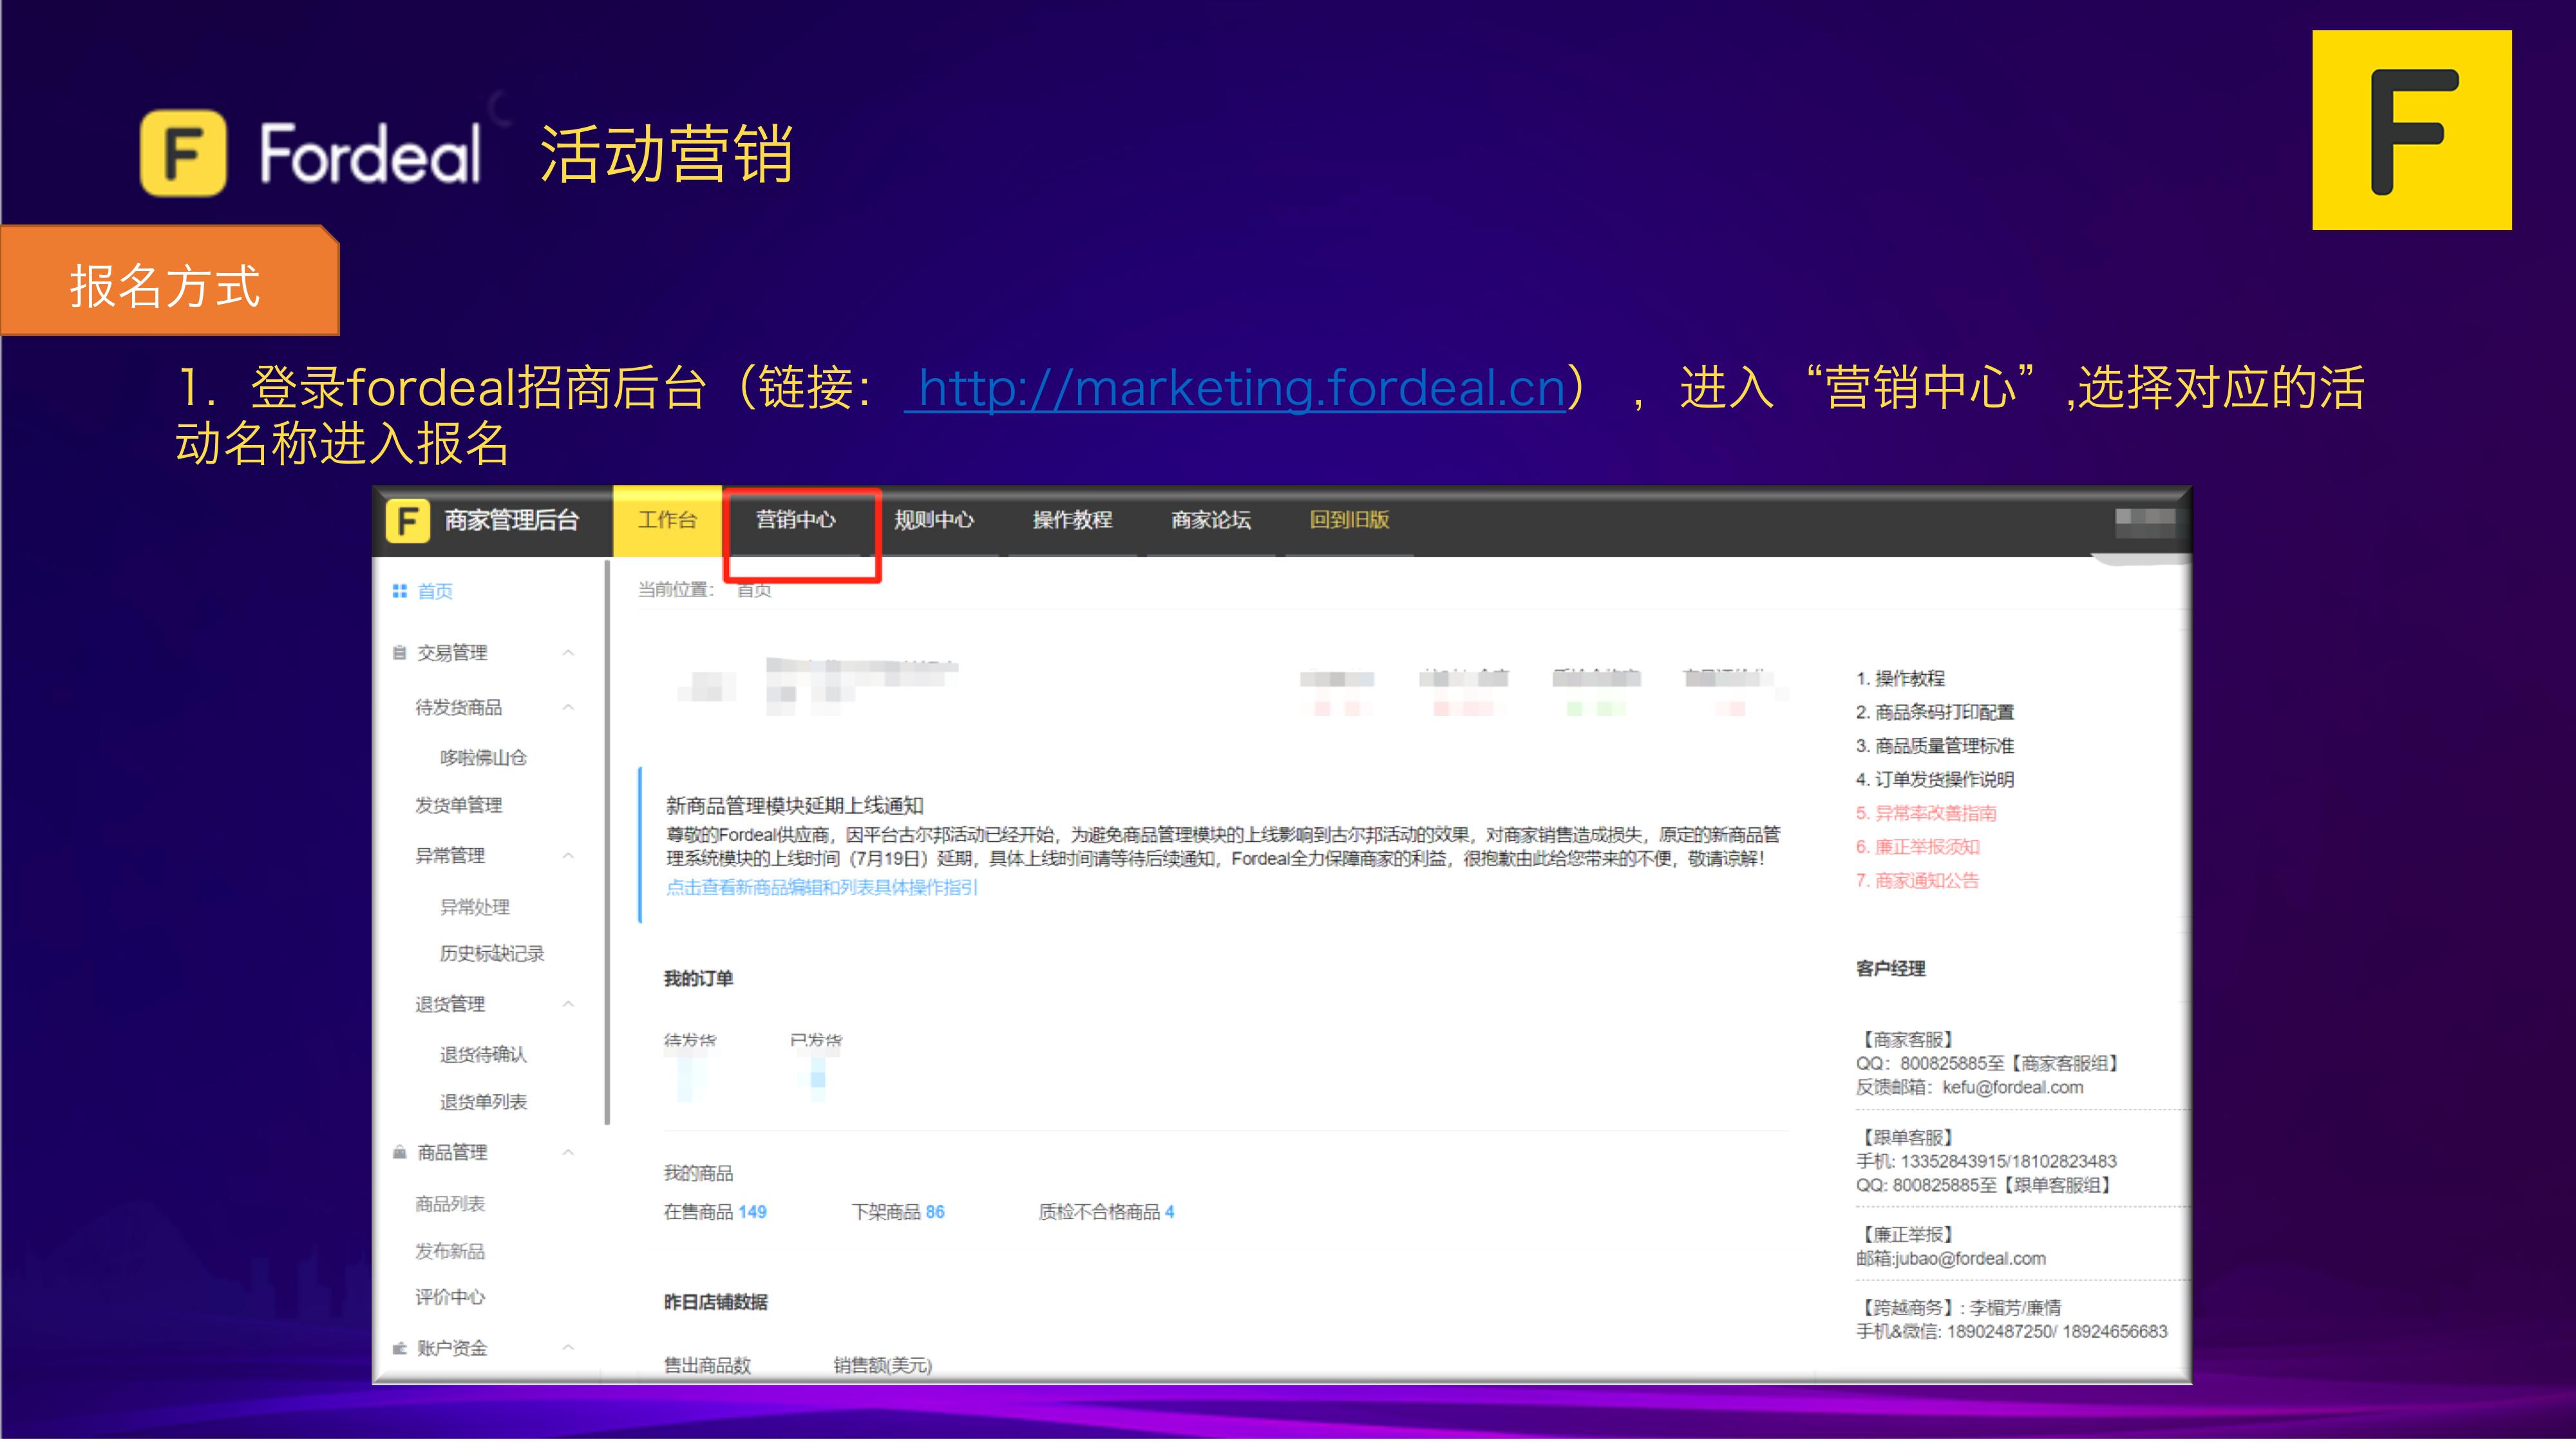
Task: Open 商品列表 in the sidebar
Action: pos(450,1203)
